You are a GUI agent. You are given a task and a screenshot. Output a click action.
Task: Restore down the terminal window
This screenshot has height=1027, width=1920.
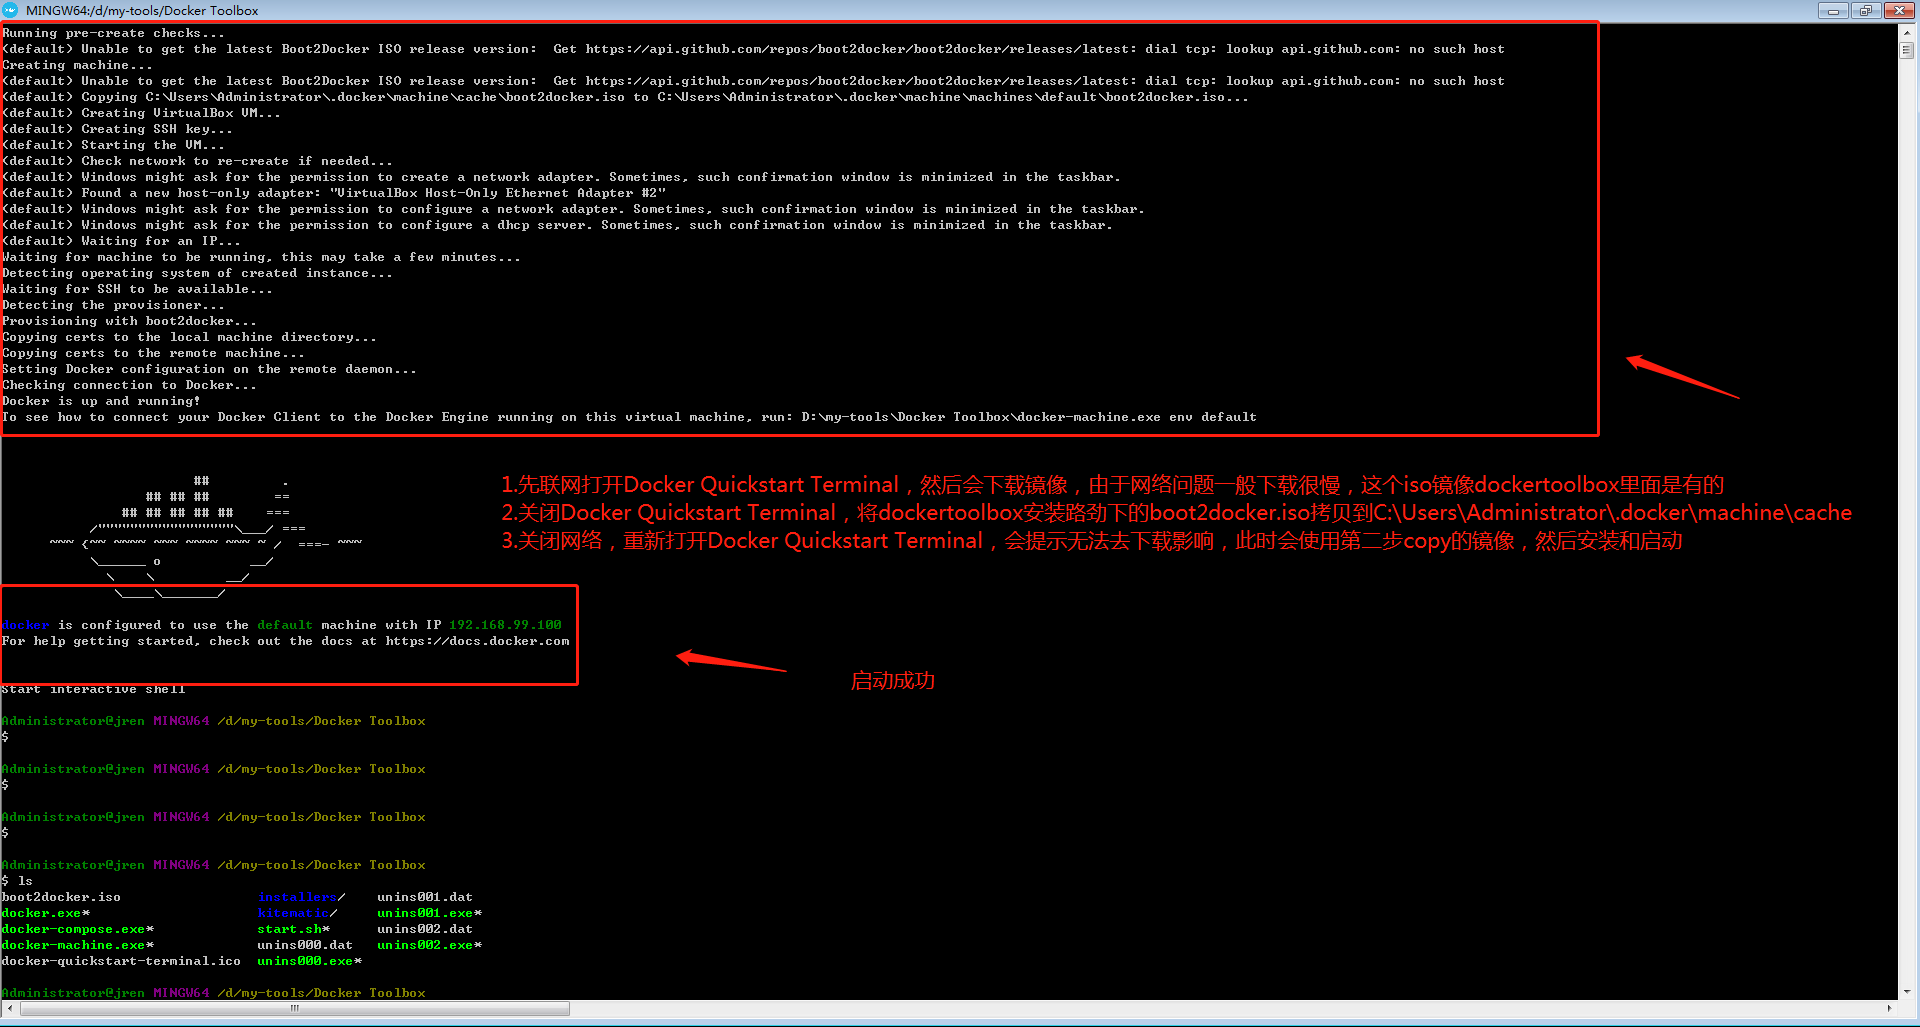(x=1865, y=11)
